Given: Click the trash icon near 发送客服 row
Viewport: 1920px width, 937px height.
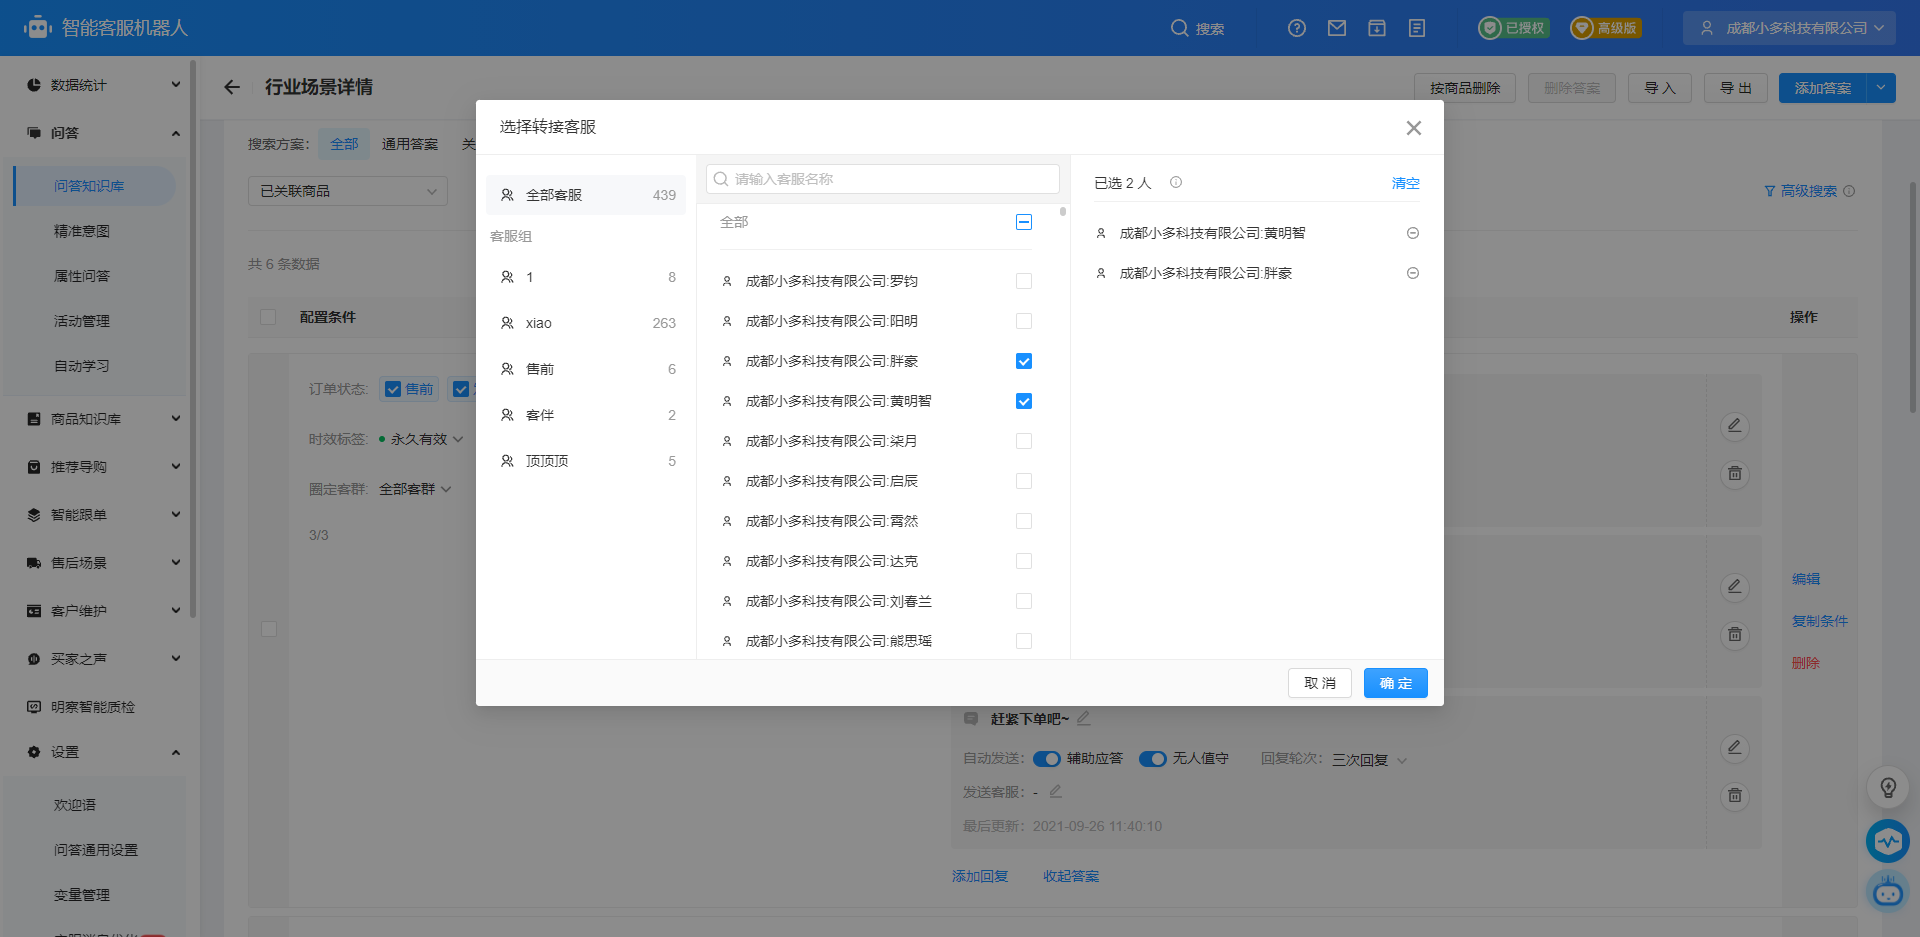Looking at the screenshot, I should coord(1735,796).
